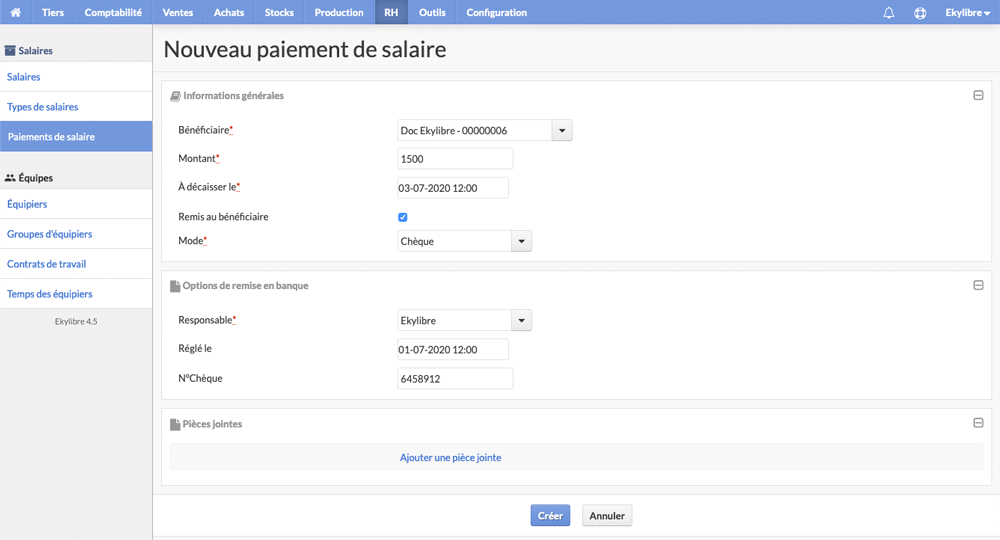Collapse the Informations générales section

(x=978, y=95)
